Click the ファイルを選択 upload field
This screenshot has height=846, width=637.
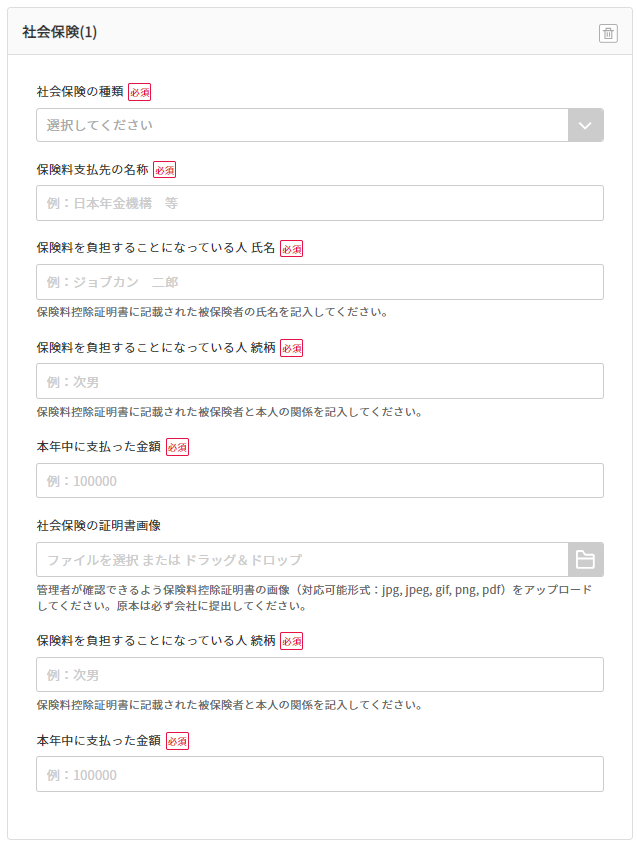(302, 560)
